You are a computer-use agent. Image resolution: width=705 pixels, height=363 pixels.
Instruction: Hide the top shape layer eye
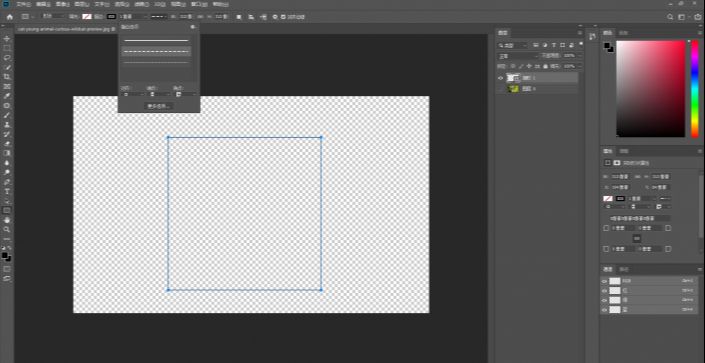point(500,78)
